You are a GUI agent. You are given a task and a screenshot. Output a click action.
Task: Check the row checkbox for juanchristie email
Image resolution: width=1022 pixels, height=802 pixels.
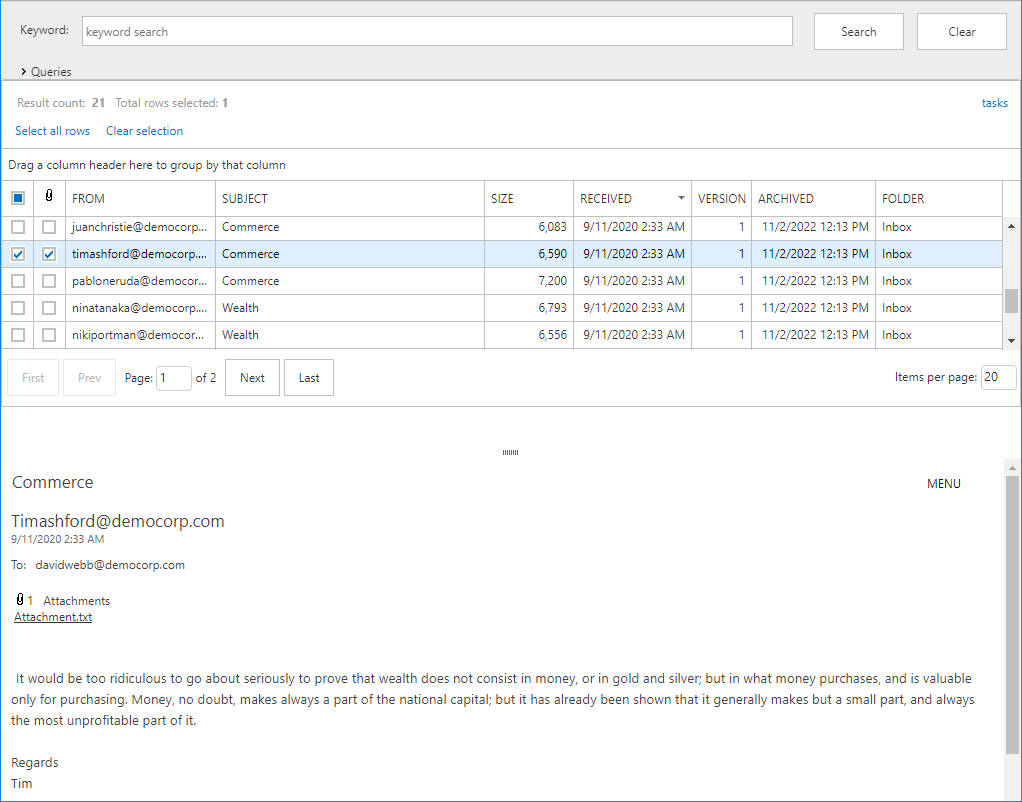[18, 227]
